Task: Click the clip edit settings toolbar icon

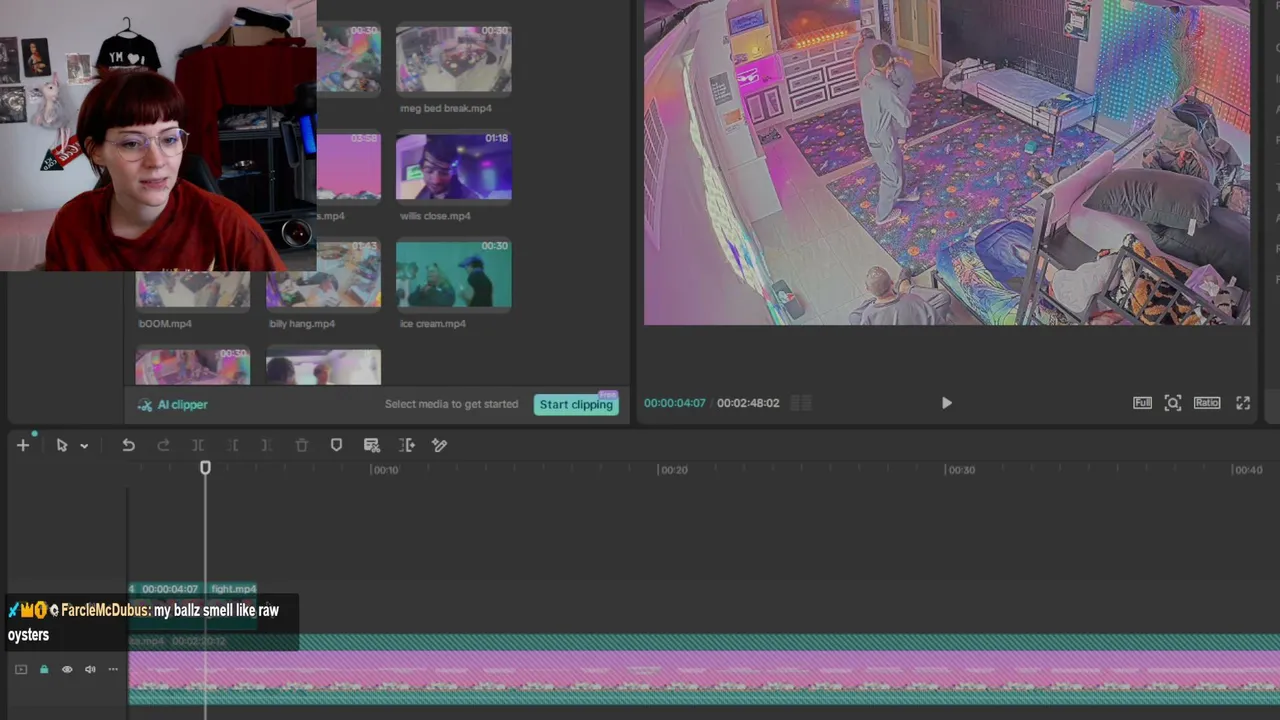Action: pos(372,445)
